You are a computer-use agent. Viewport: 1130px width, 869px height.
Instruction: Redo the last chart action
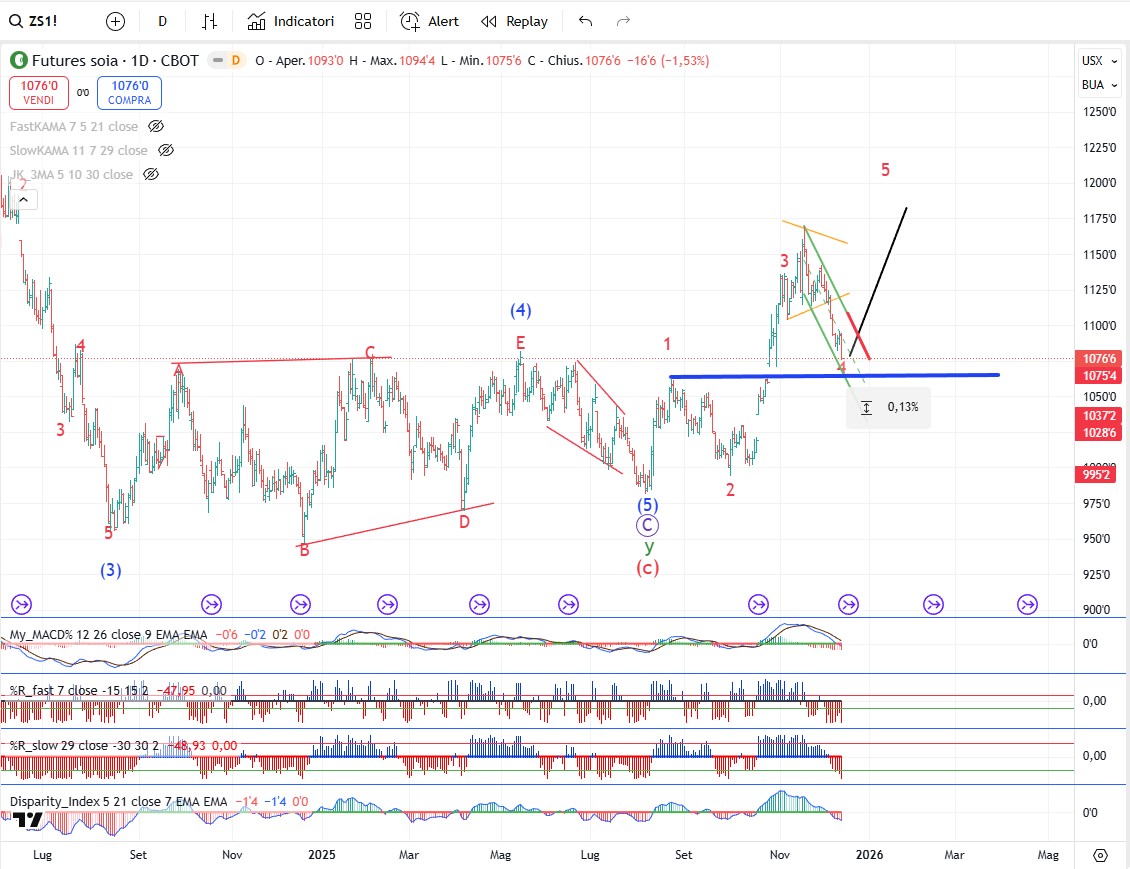point(623,22)
